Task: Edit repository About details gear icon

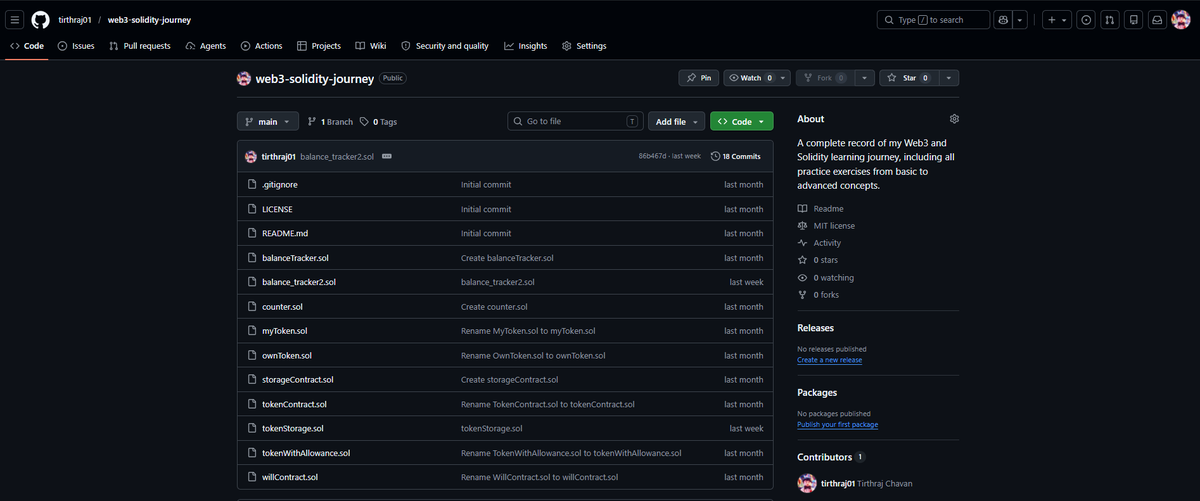Action: (955, 119)
